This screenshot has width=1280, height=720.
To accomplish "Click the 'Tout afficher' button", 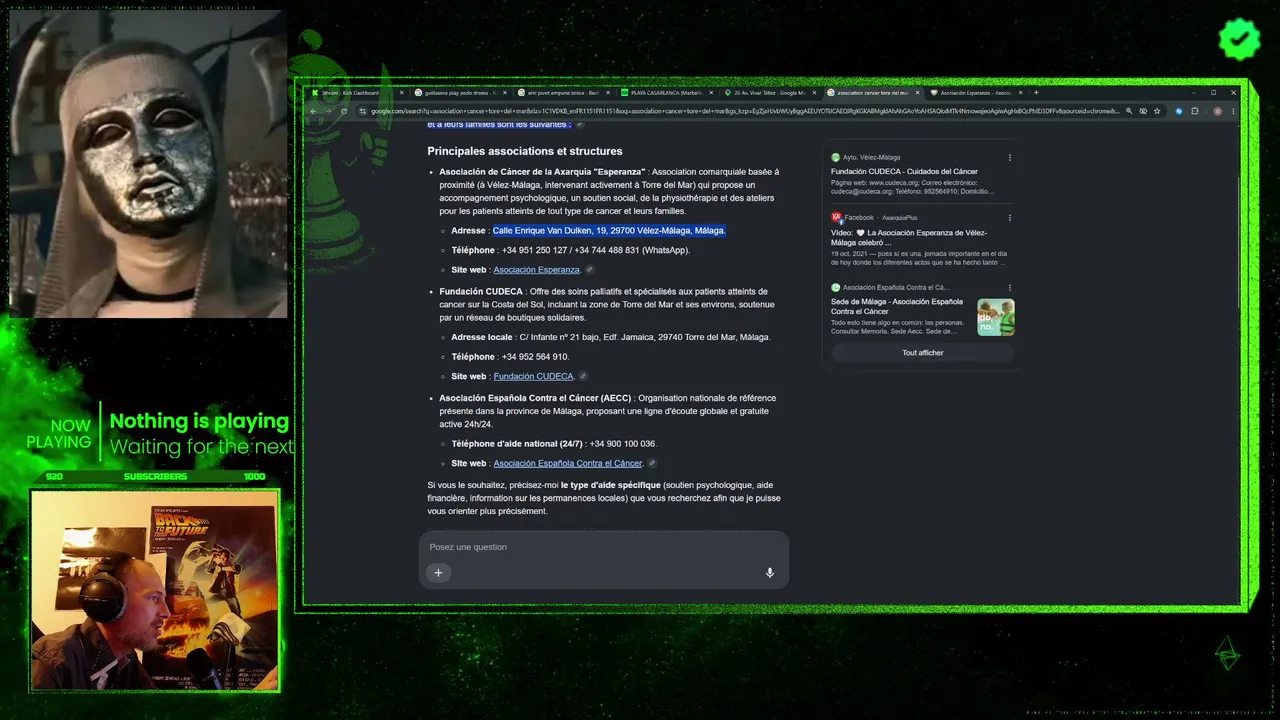I will pyautogui.click(x=922, y=353).
